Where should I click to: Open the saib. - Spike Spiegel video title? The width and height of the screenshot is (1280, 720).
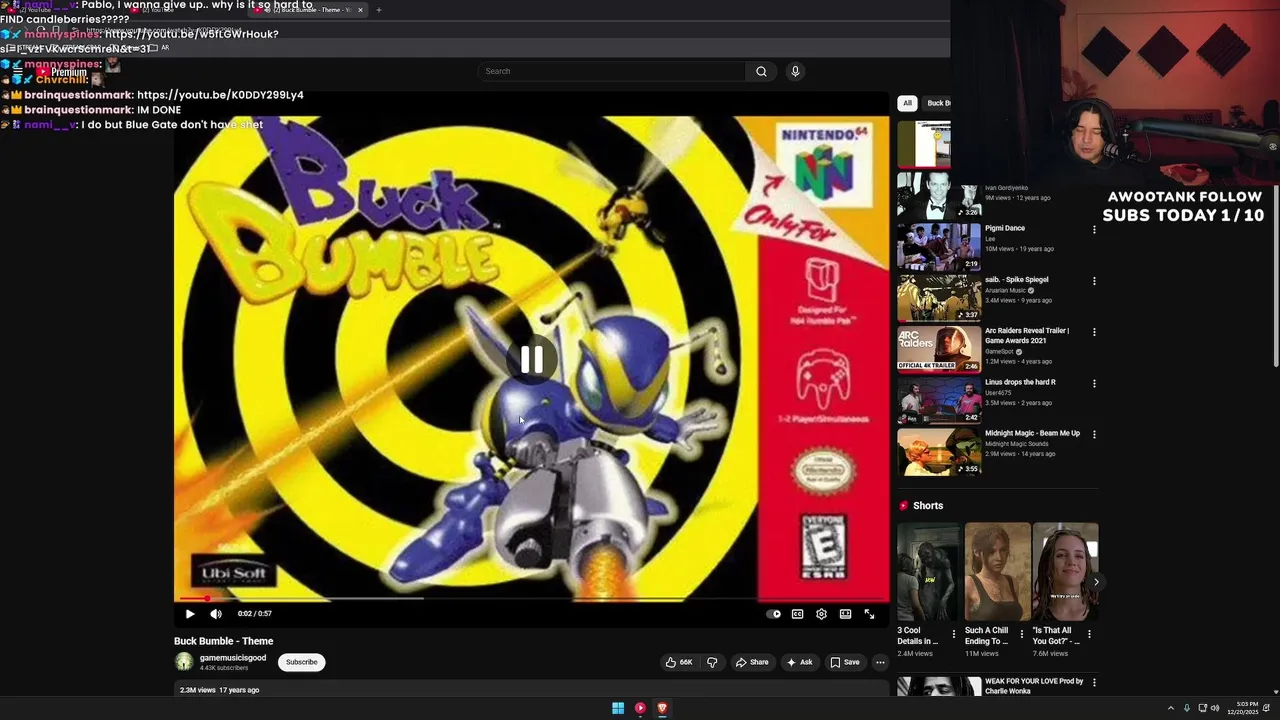click(x=1017, y=280)
